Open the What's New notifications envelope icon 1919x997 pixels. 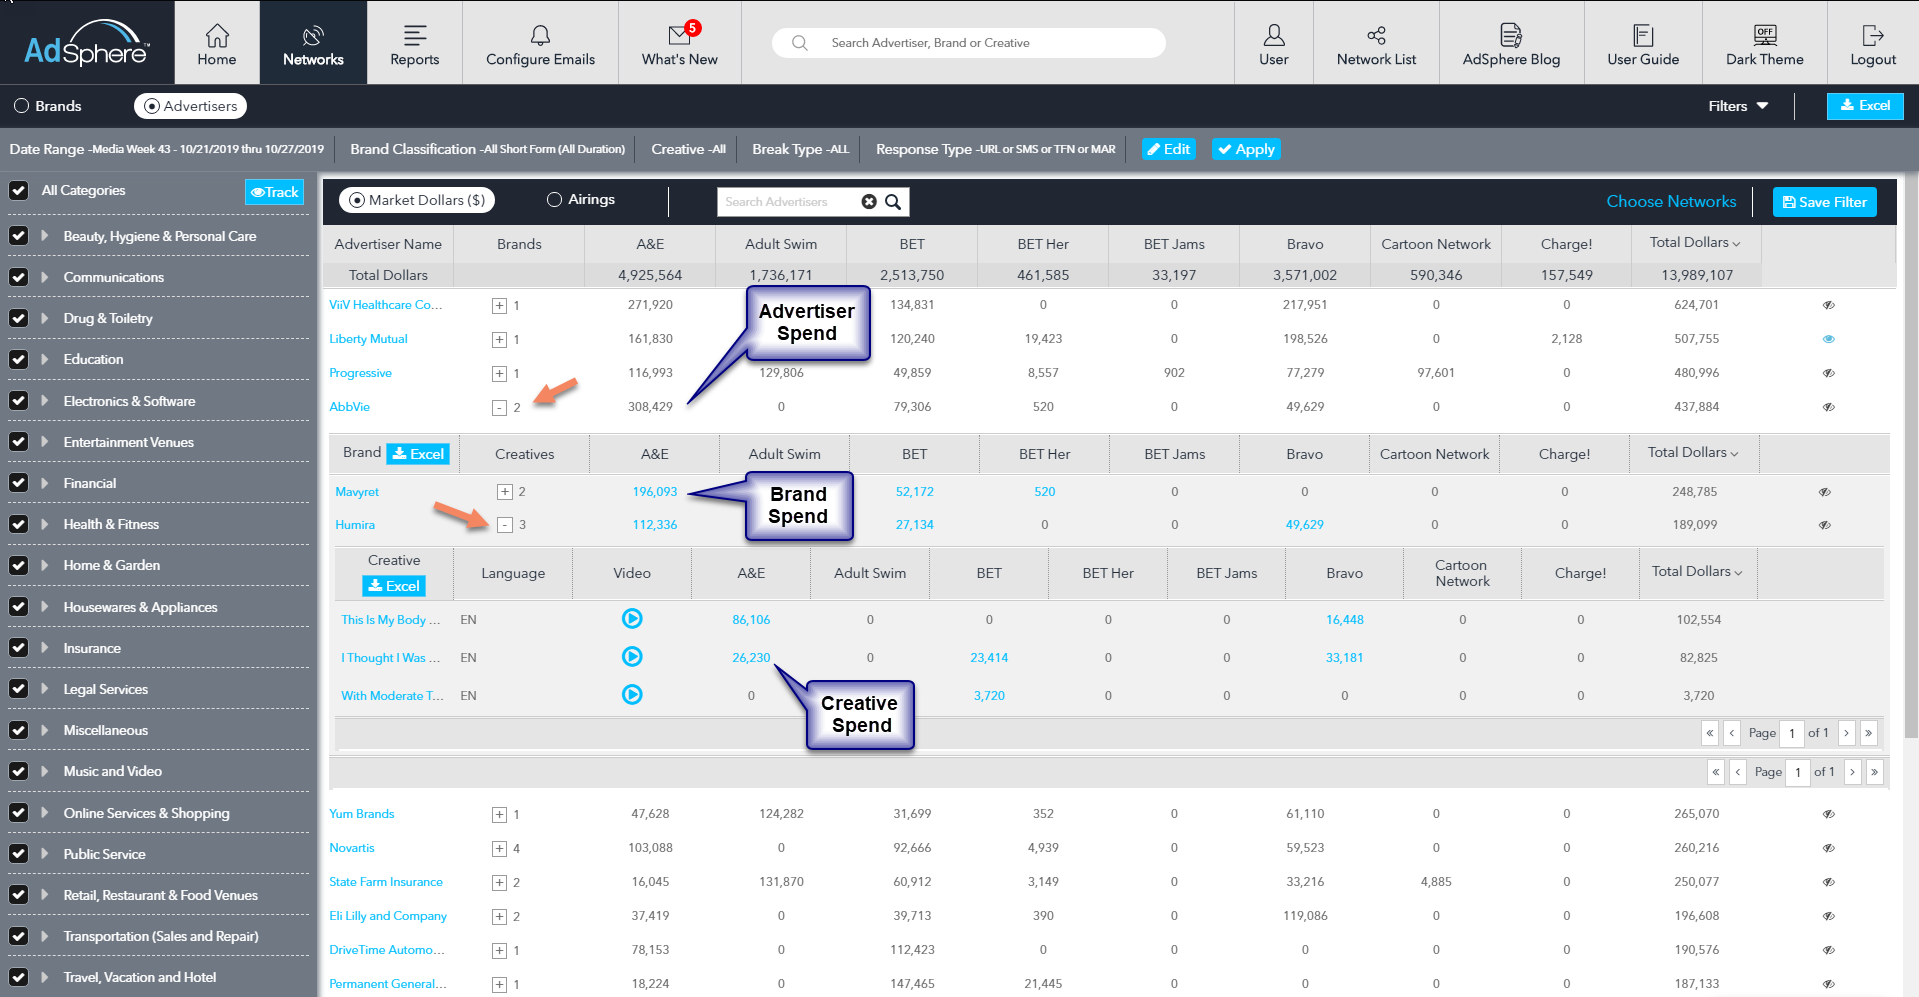tap(680, 36)
